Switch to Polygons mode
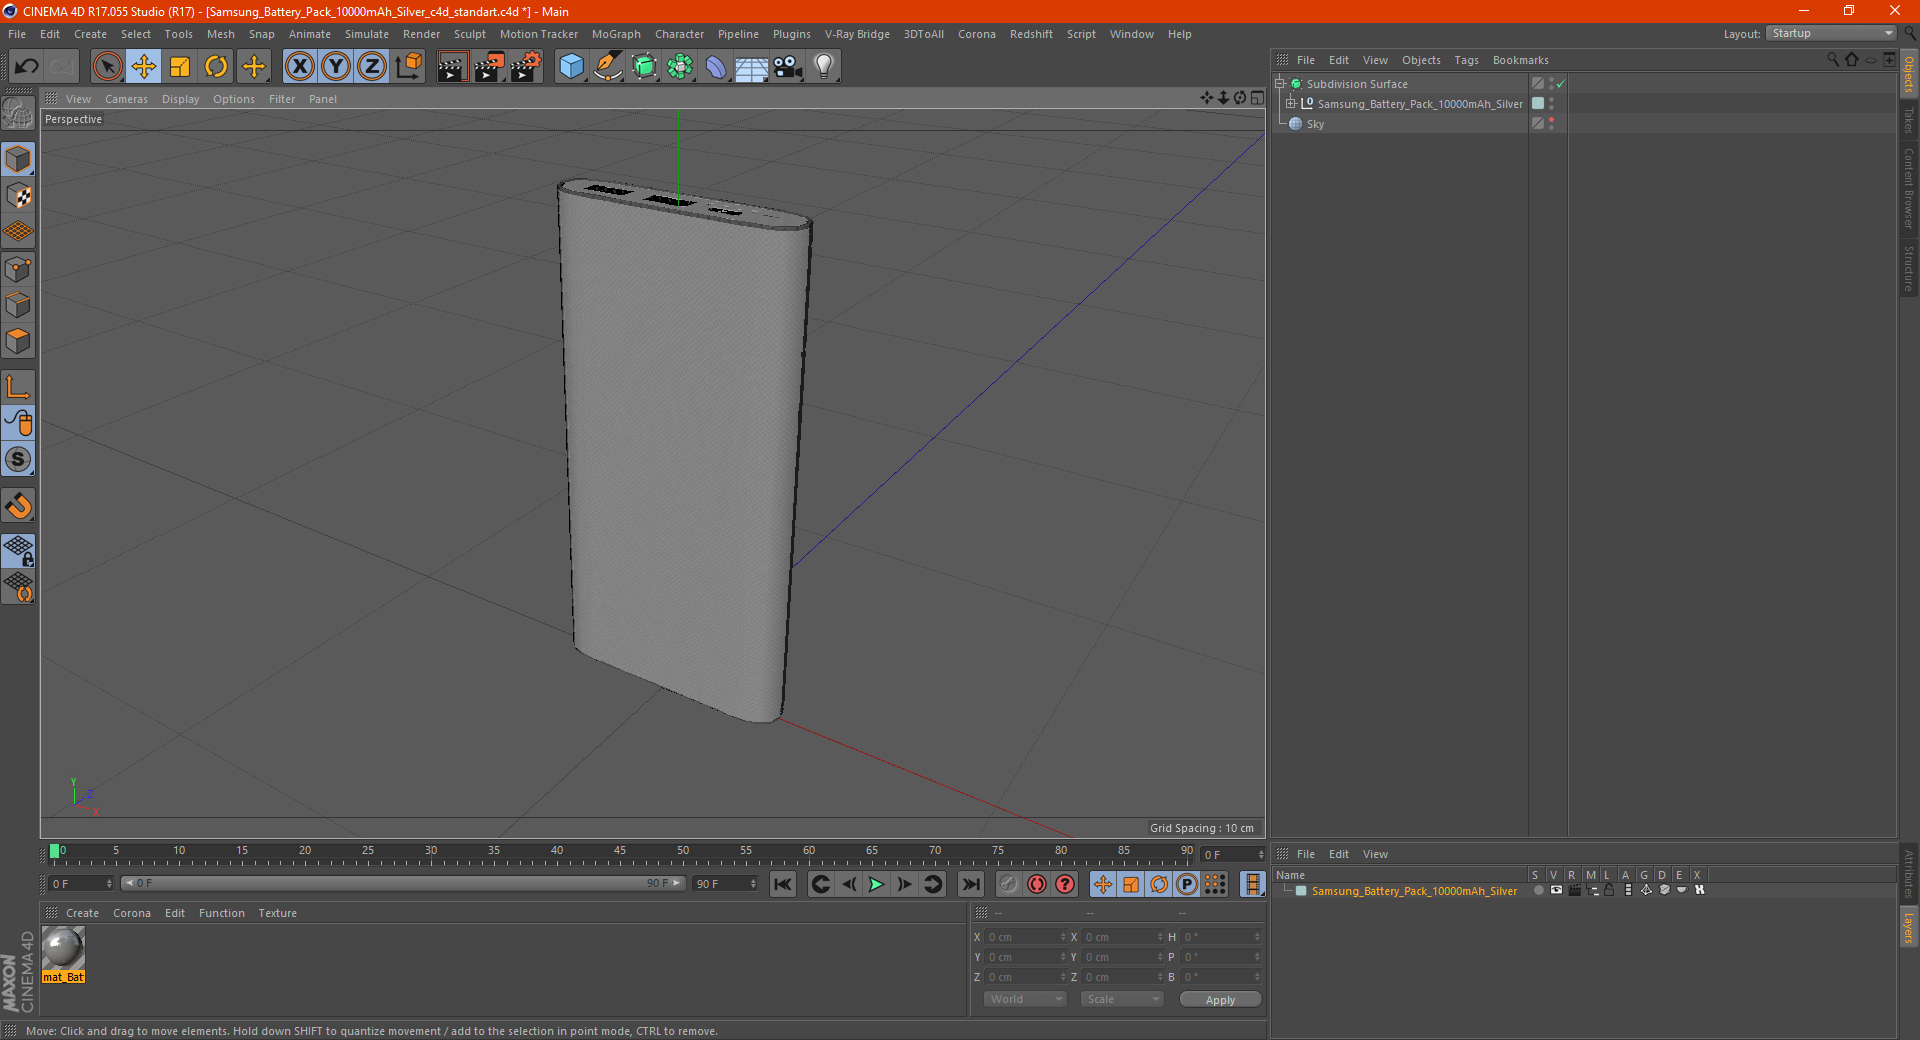 (x=18, y=341)
